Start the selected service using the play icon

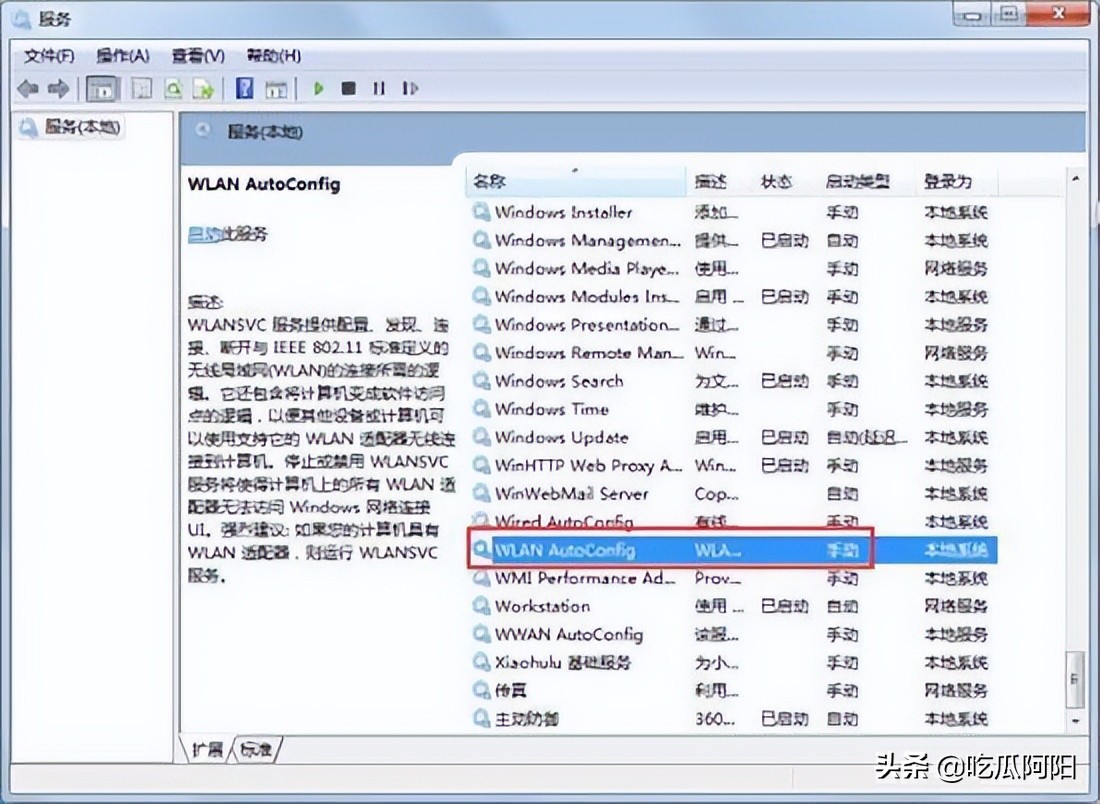point(318,88)
